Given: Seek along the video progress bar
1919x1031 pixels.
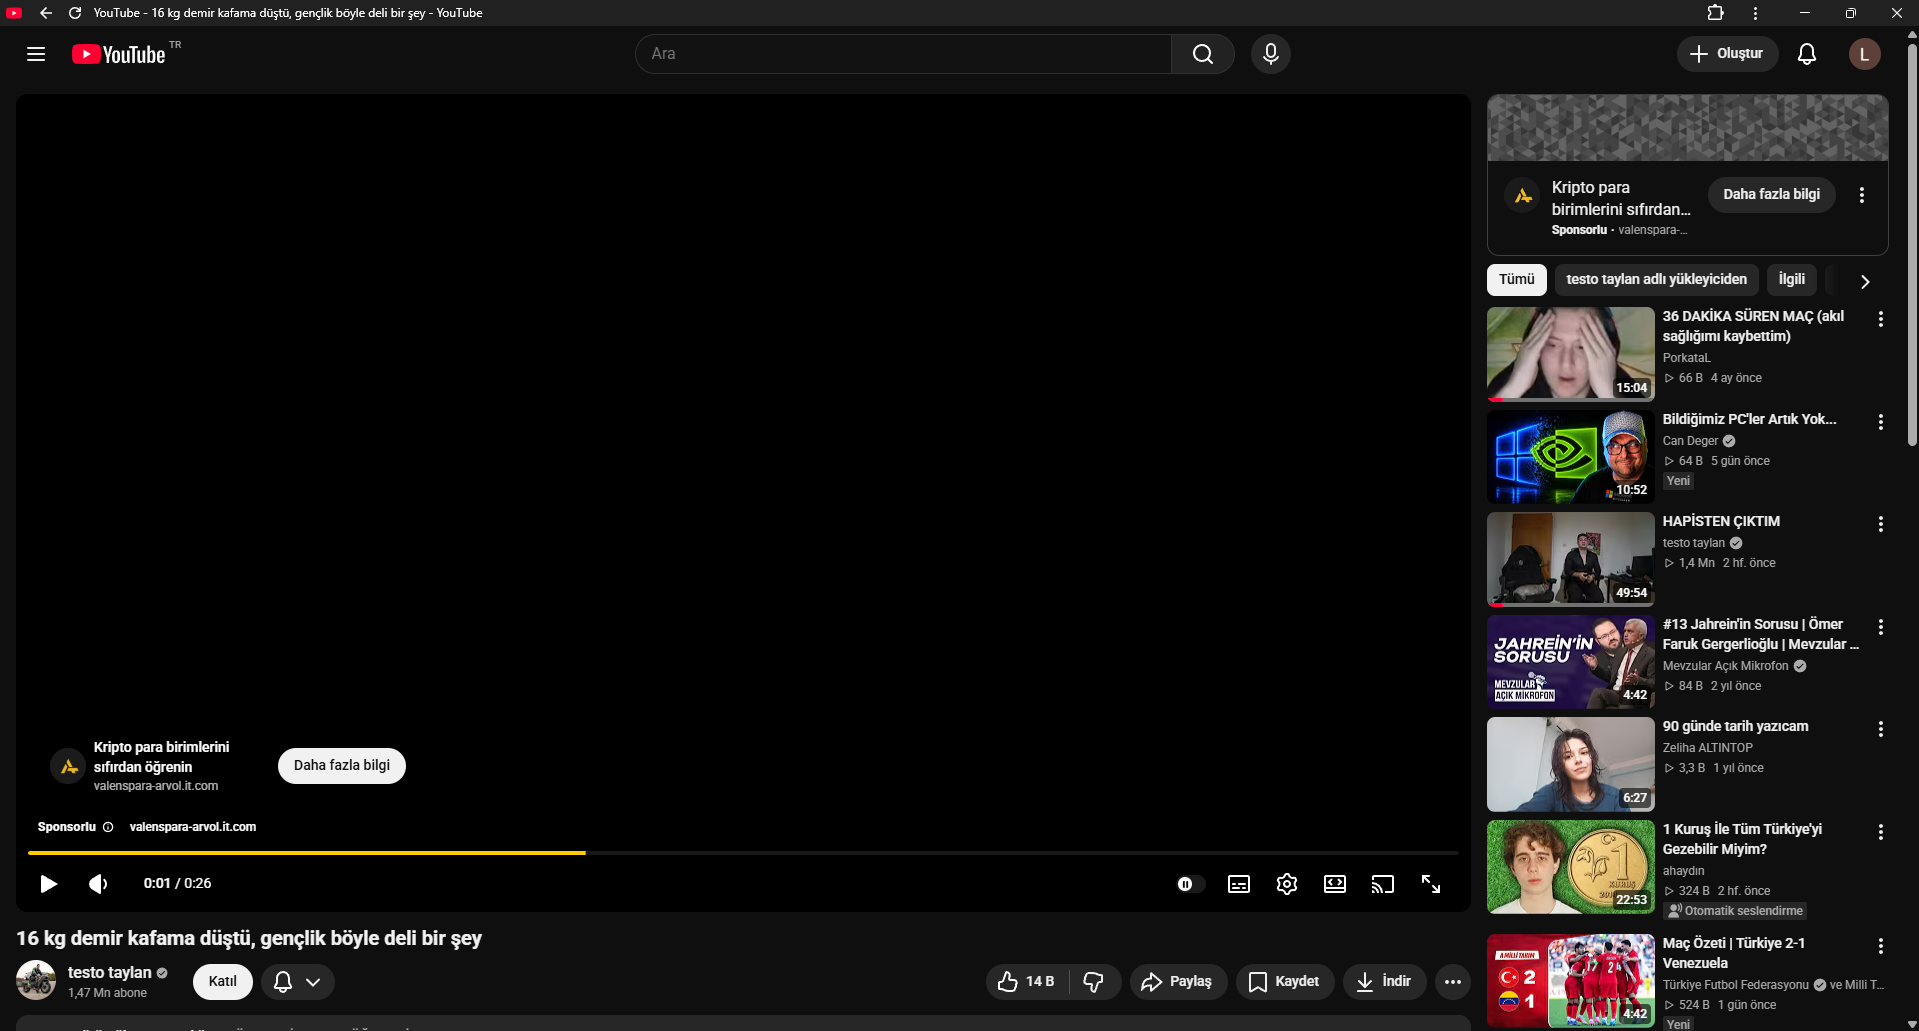Looking at the screenshot, I should tap(743, 853).
